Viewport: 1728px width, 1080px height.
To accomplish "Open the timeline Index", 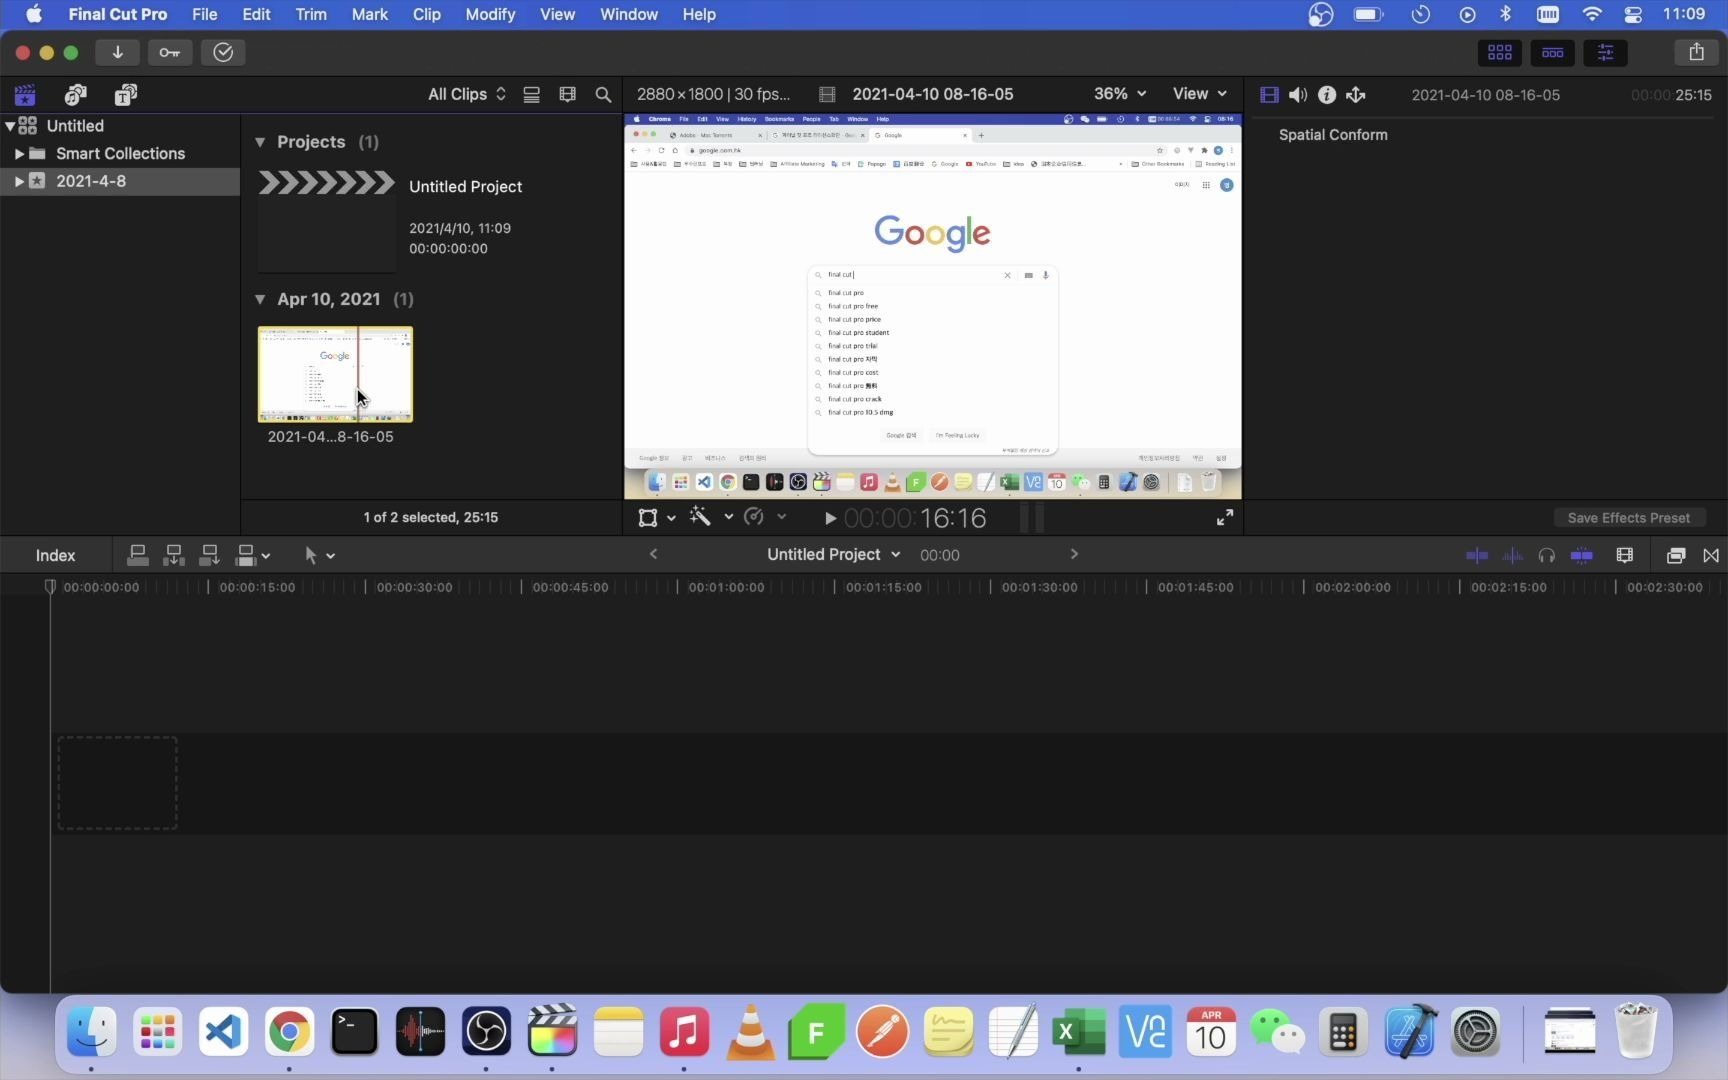I will tap(55, 556).
